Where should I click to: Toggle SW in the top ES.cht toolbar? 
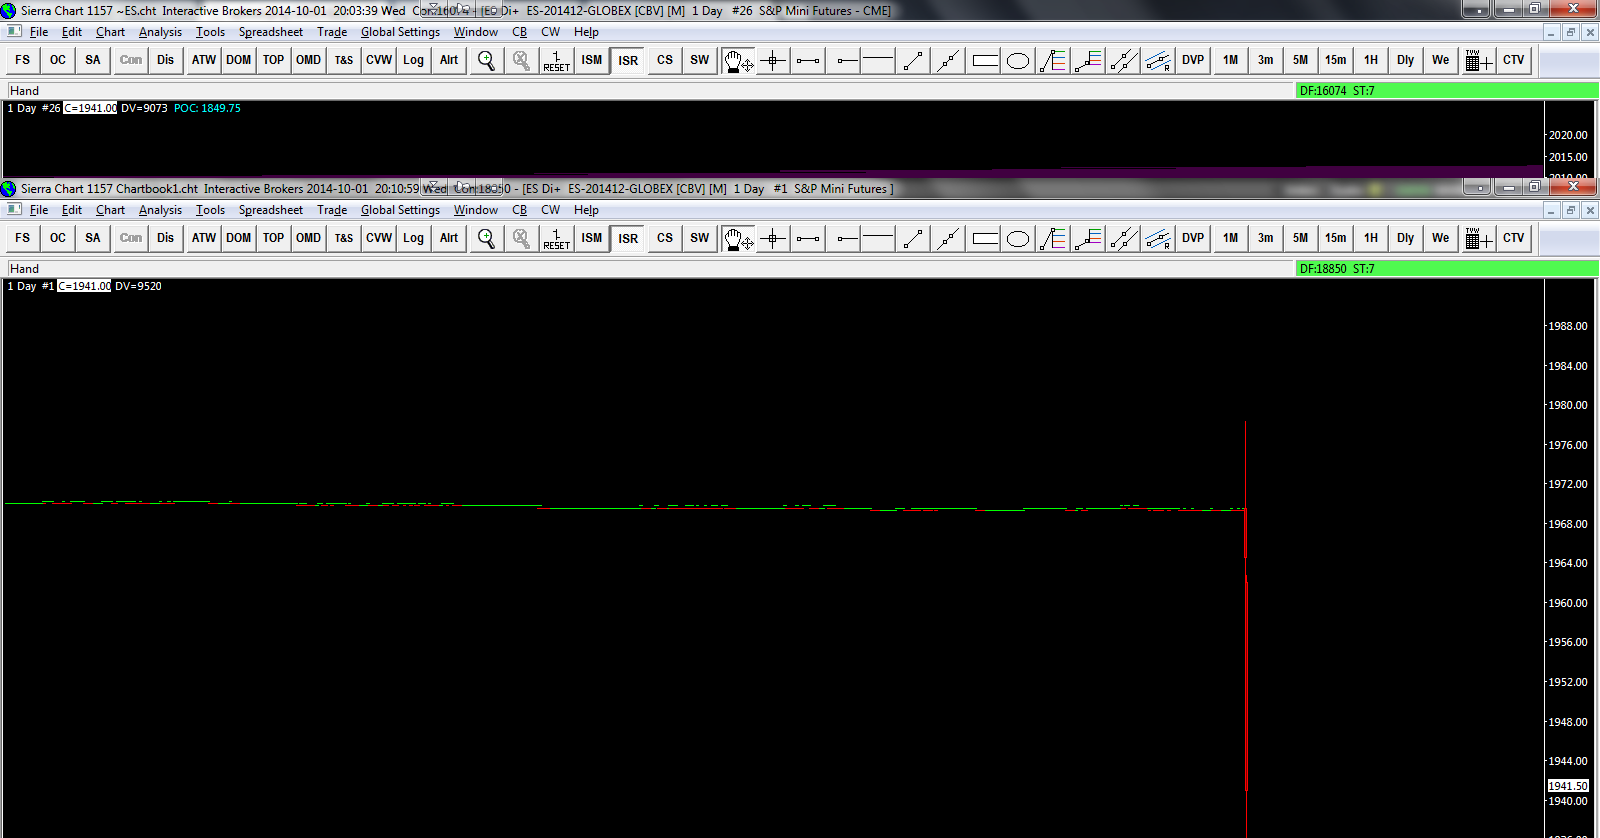point(700,60)
